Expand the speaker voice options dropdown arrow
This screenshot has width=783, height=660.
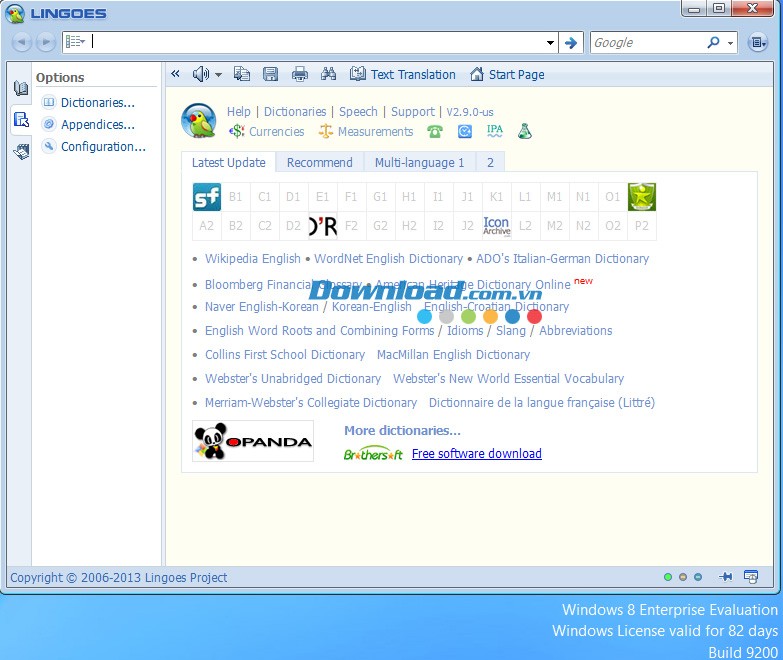(x=218, y=75)
